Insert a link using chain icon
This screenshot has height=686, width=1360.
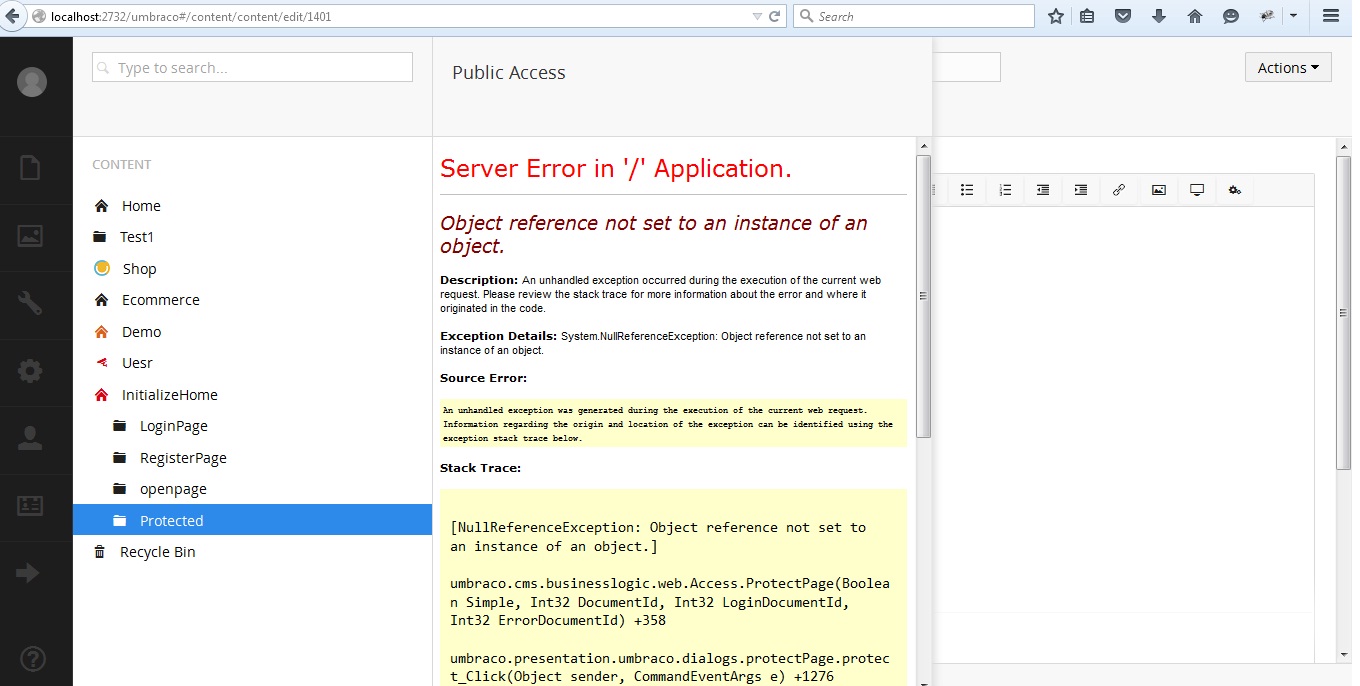(x=1119, y=190)
